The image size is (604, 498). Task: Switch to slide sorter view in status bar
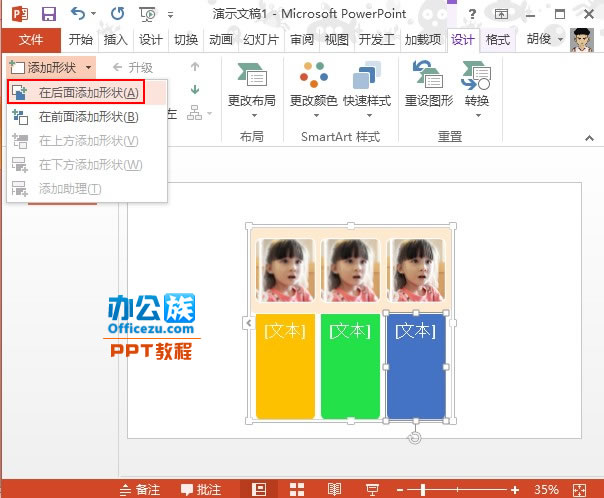tap(297, 489)
